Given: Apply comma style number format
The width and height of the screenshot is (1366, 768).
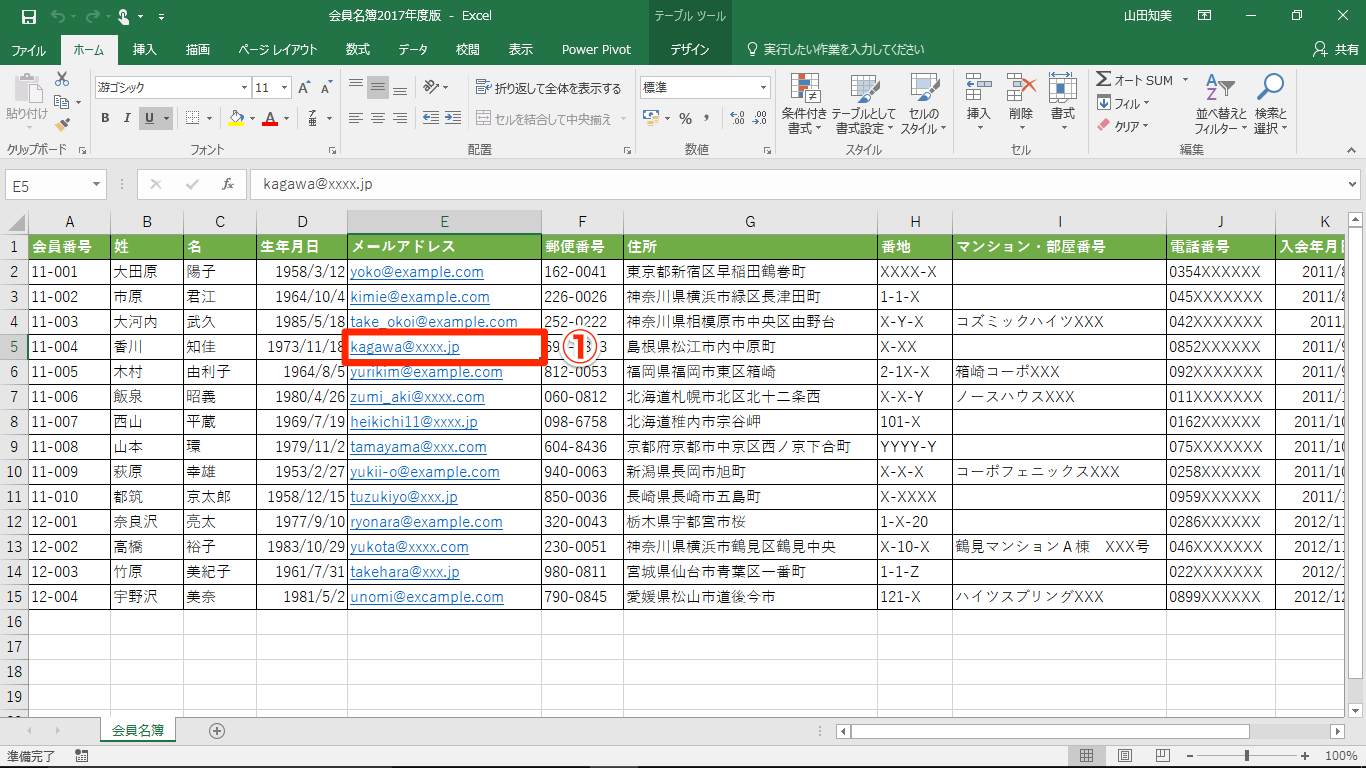Looking at the screenshot, I should (709, 118).
